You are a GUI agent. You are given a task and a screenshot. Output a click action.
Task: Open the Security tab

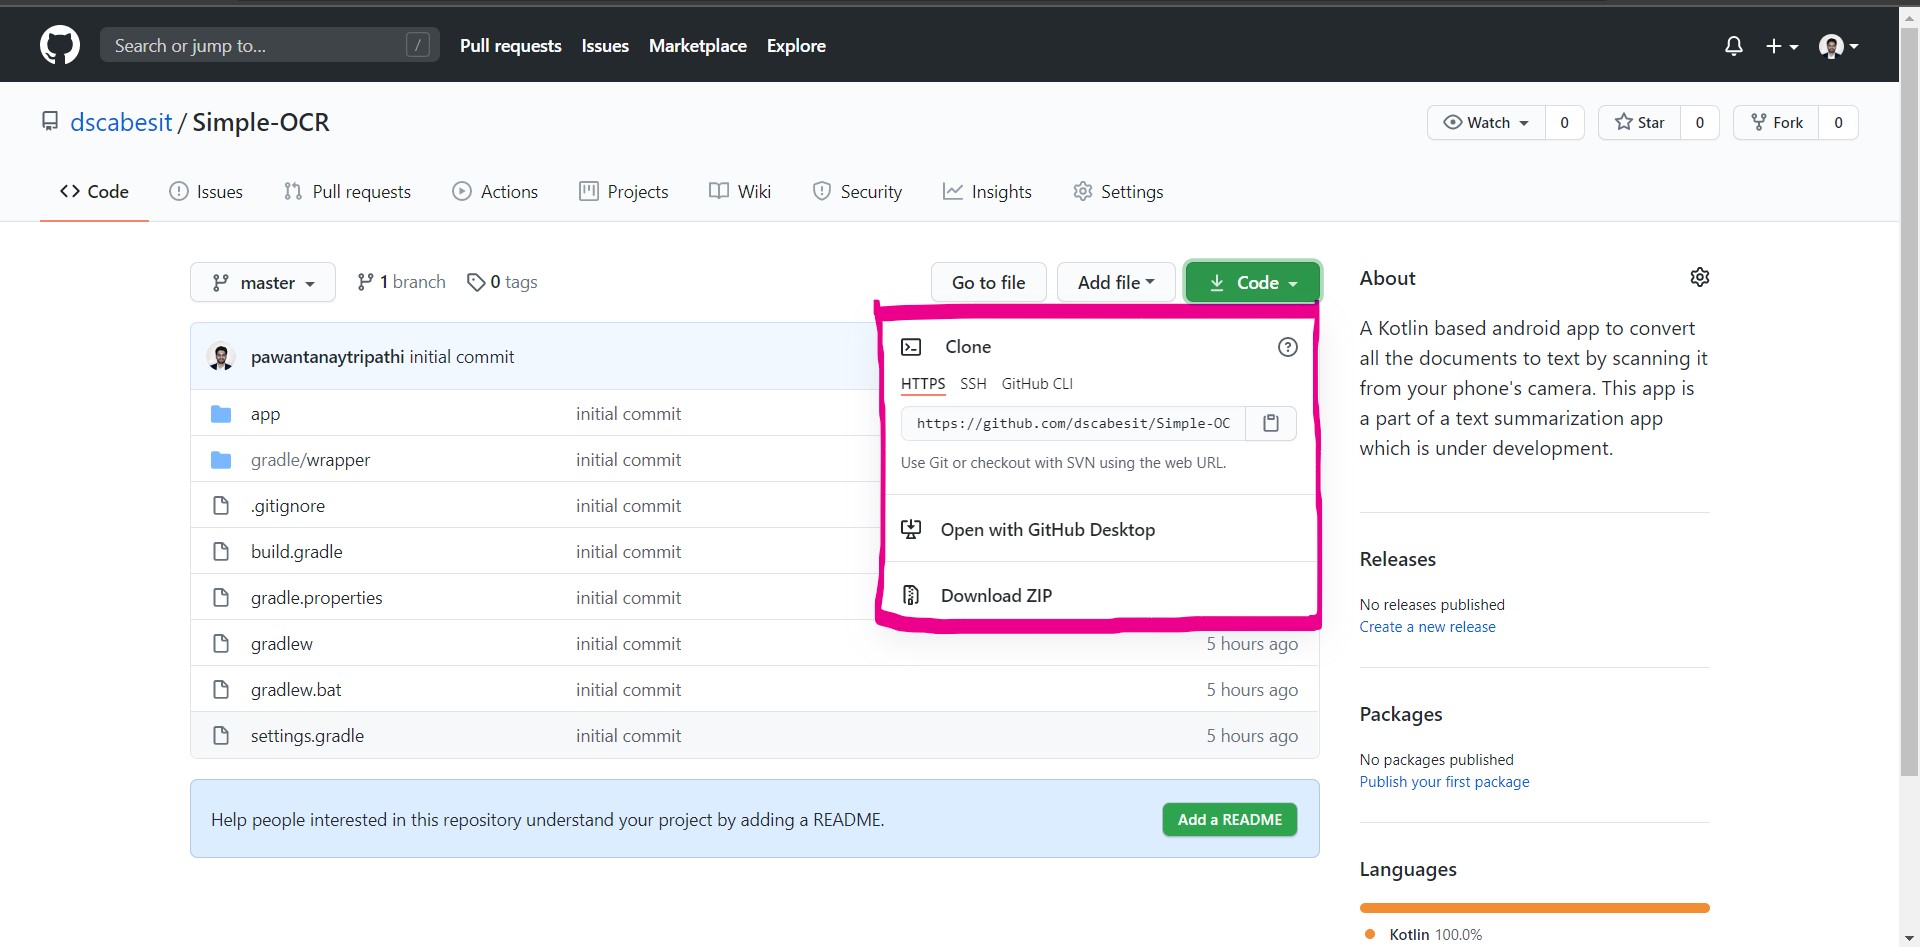point(857,192)
